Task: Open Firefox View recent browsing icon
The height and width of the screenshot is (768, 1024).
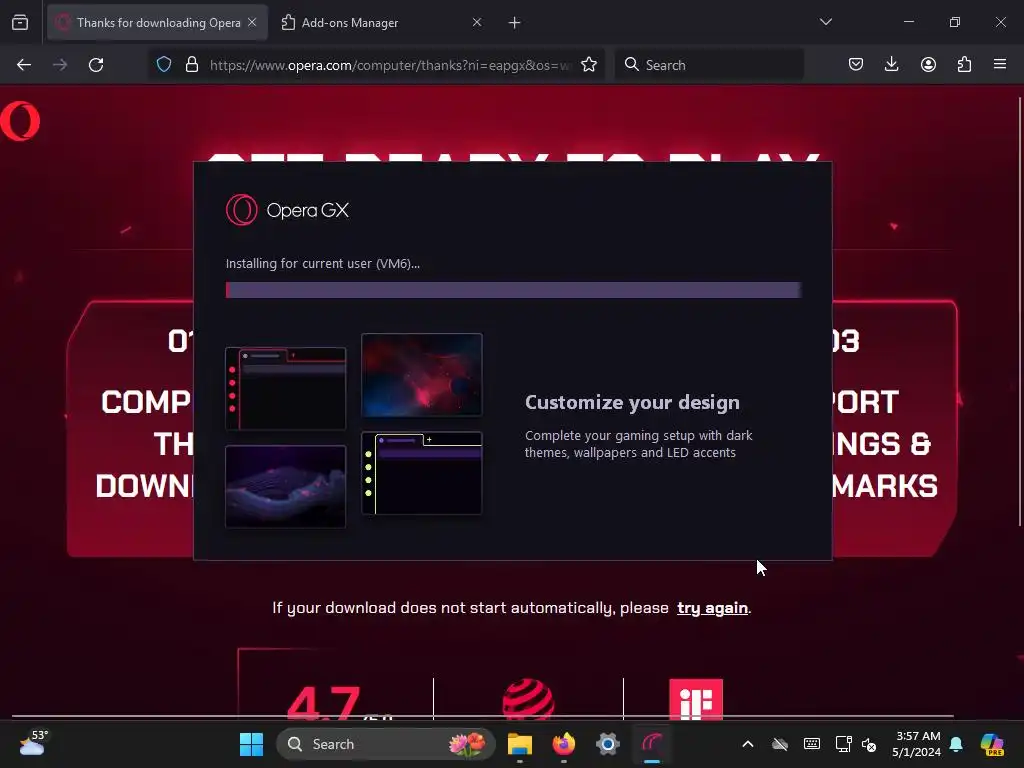Action: pyautogui.click(x=20, y=23)
